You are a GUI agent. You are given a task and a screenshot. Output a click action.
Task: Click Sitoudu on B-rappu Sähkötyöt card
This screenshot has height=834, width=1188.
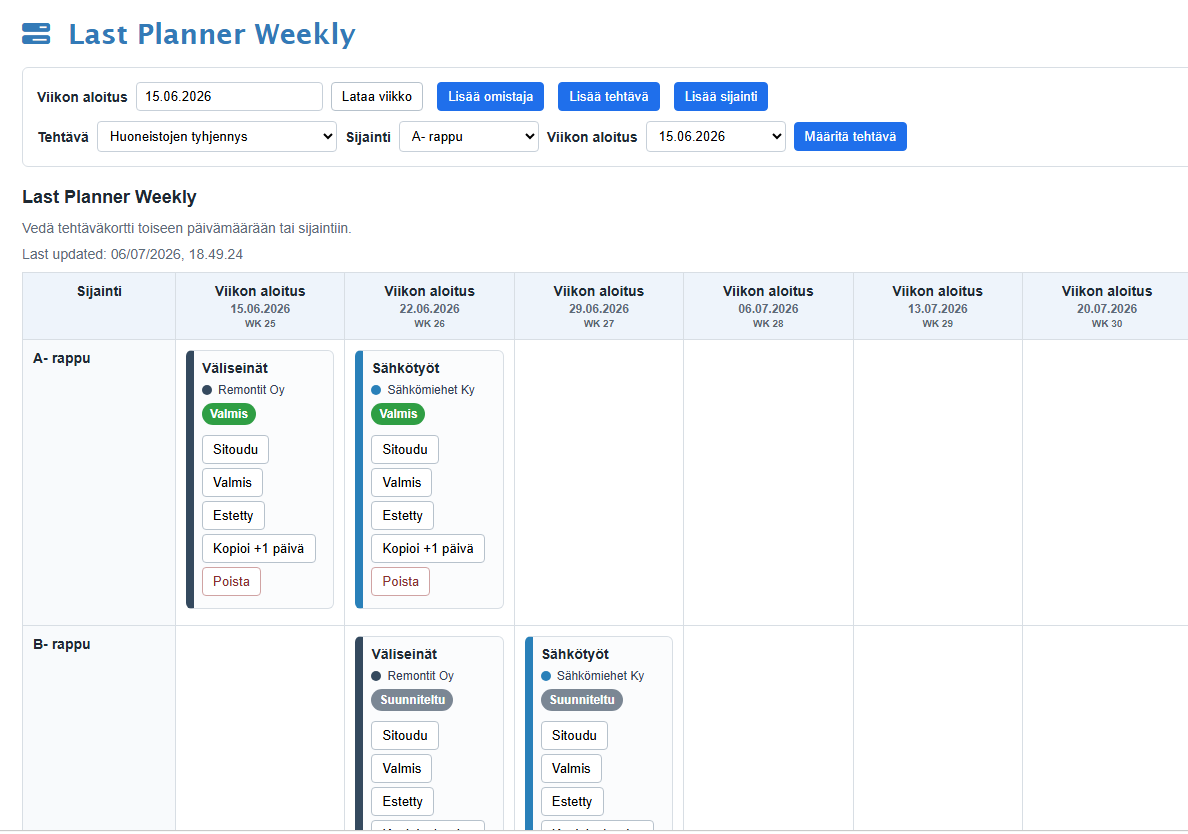point(574,736)
